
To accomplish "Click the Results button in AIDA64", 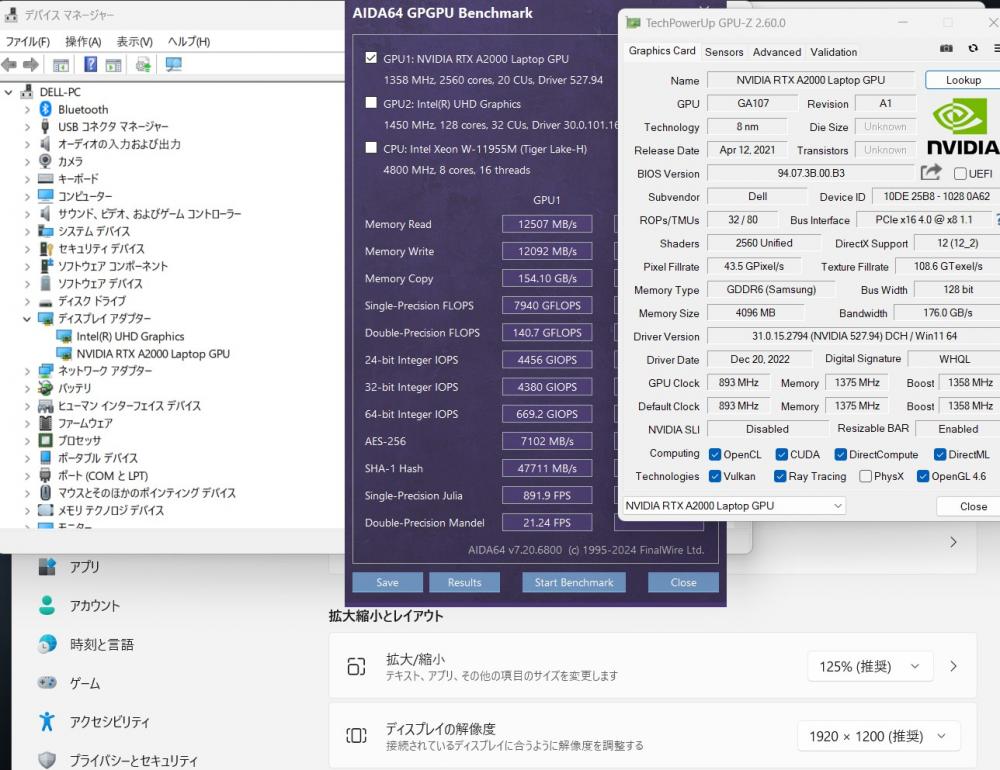I will click(x=464, y=582).
